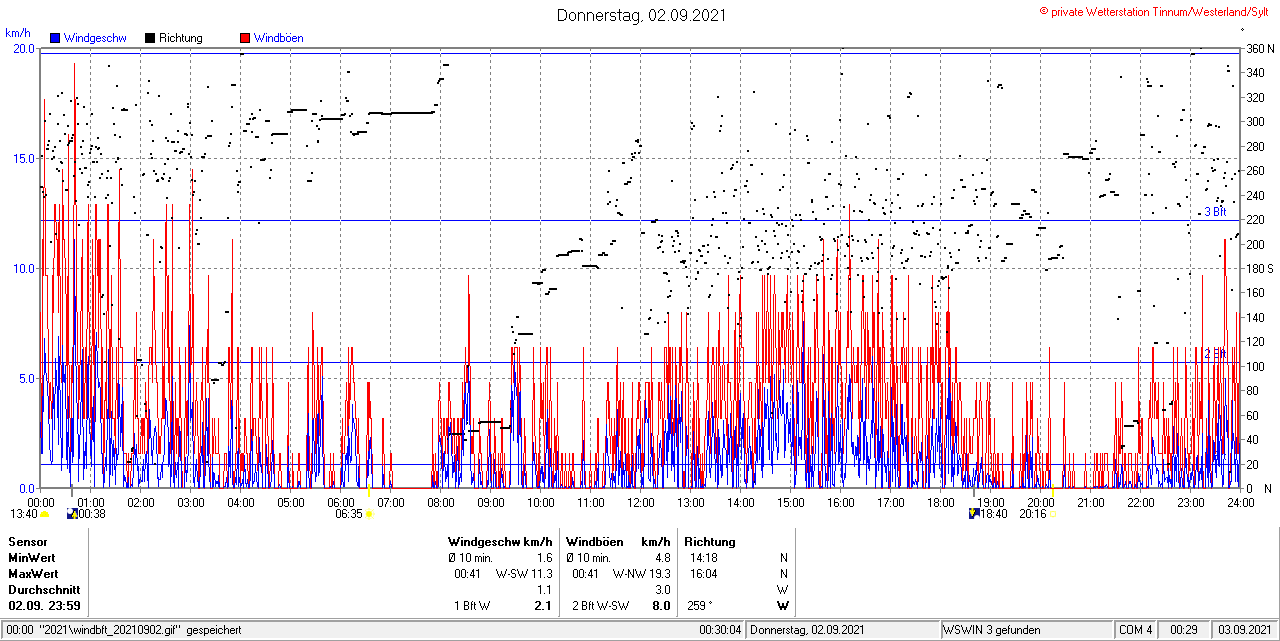Image resolution: width=1280 pixels, height=641 pixels.
Task: Click the 'Sensor' row header in table
Action: click(28, 542)
